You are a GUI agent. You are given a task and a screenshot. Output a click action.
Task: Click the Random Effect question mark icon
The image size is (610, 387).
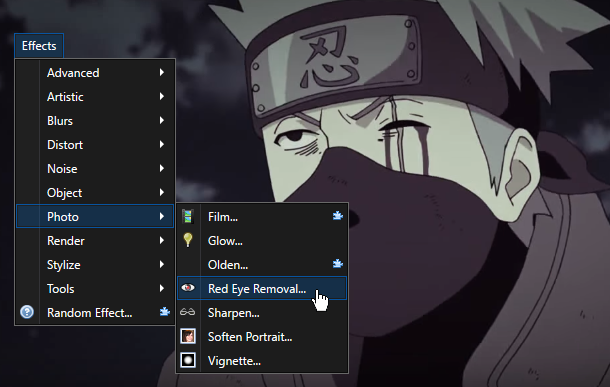click(x=27, y=312)
